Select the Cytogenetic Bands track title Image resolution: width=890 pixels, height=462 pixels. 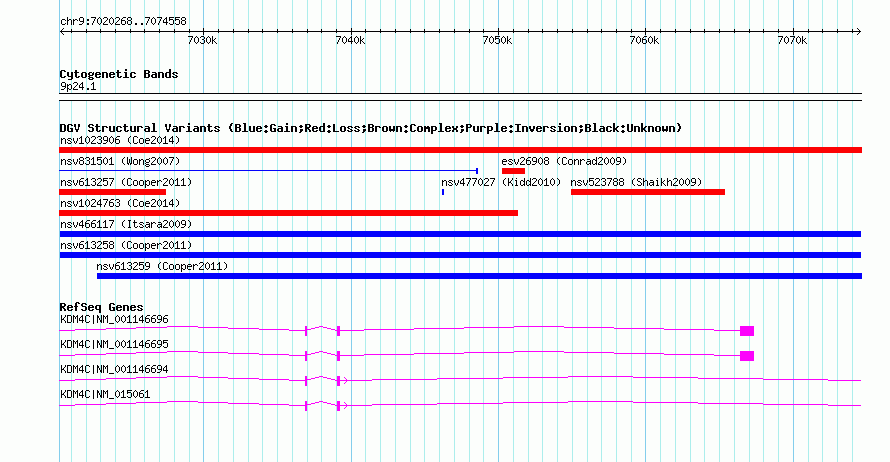pos(119,74)
